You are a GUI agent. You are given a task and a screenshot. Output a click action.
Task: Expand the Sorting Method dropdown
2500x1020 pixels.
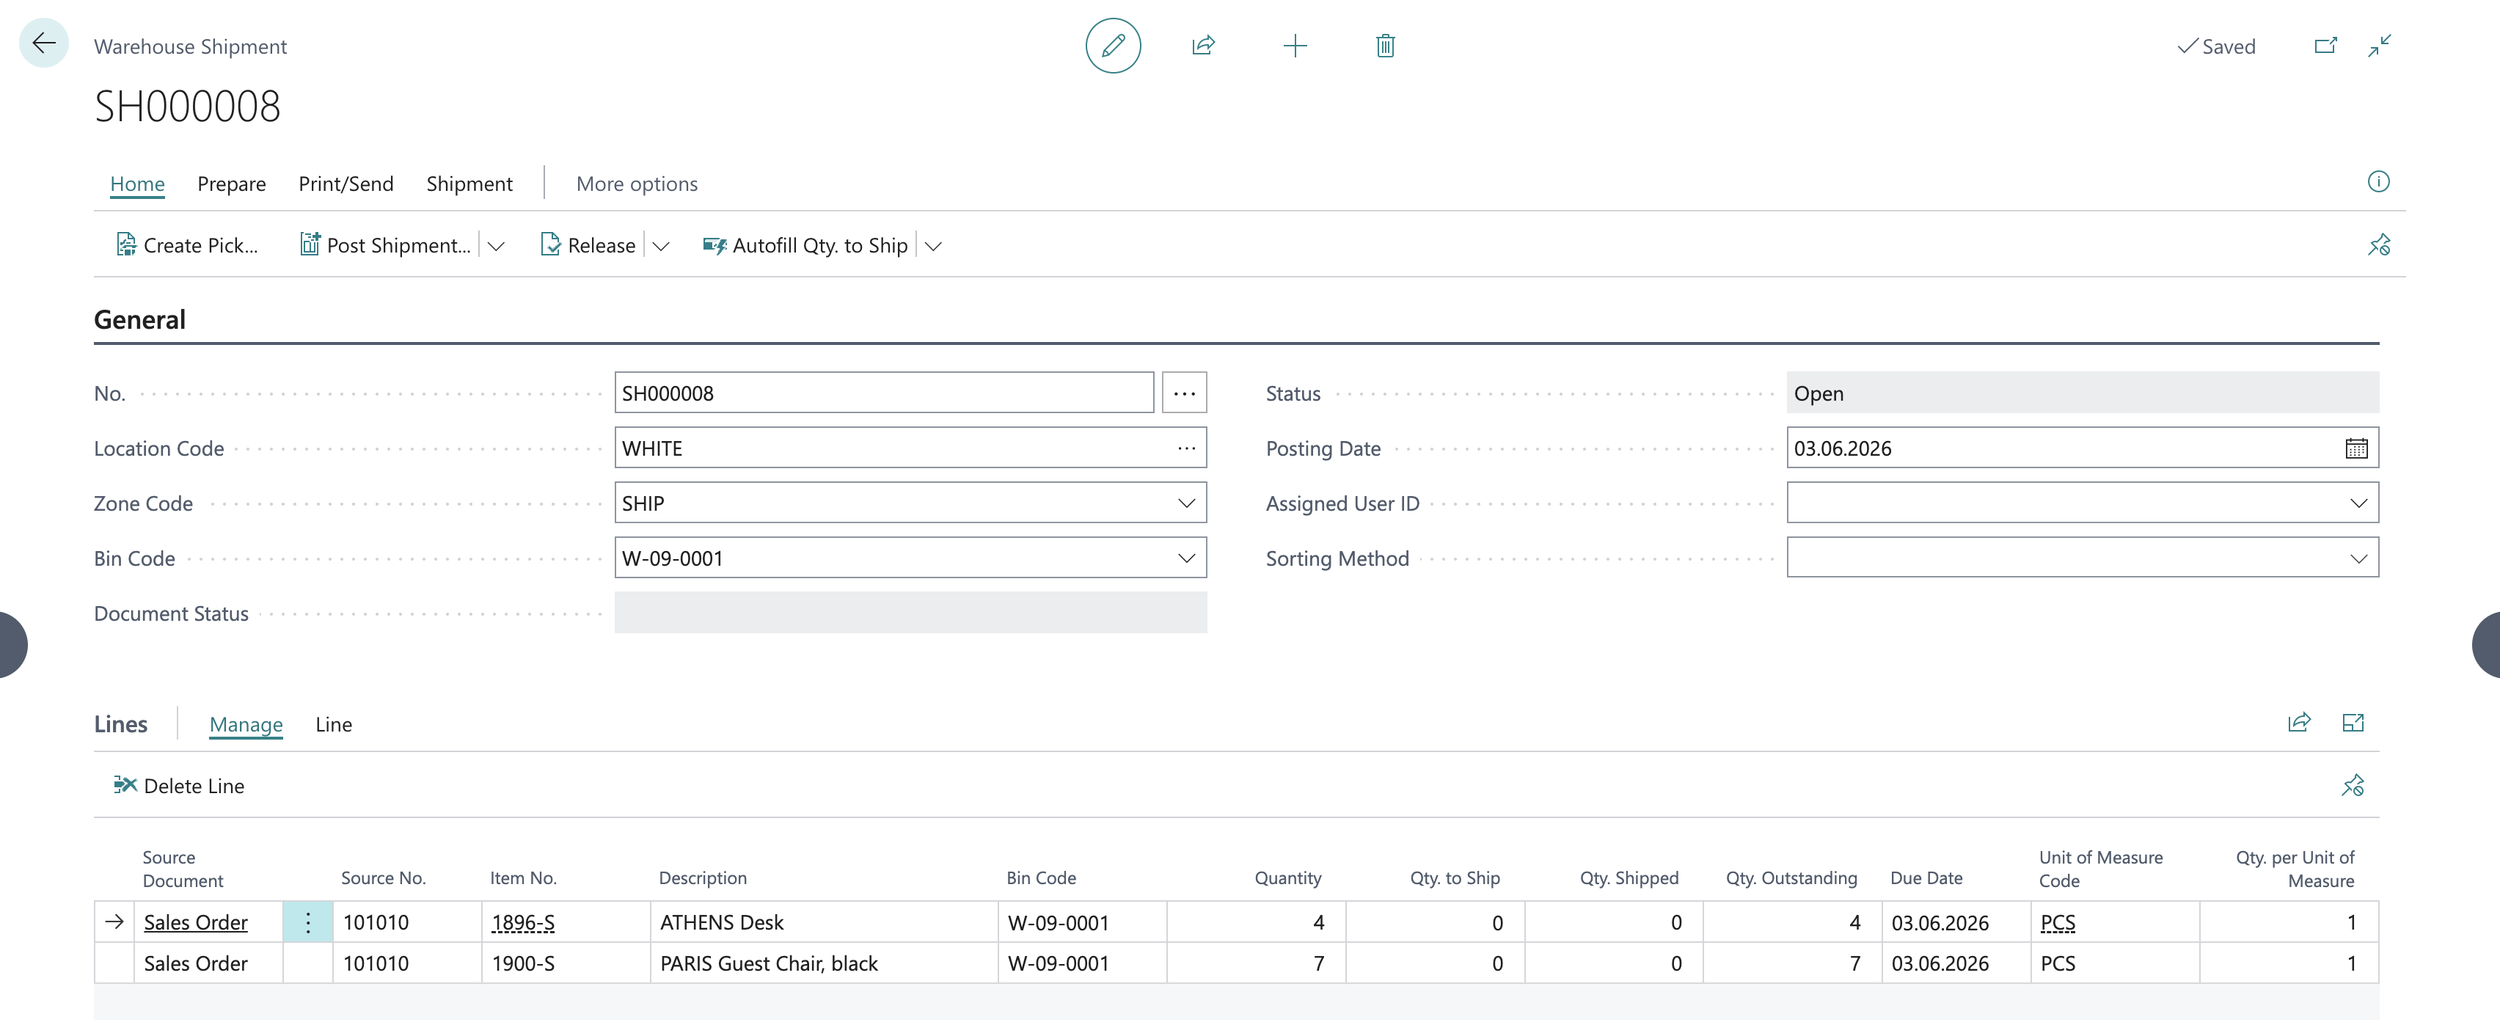click(x=2358, y=558)
